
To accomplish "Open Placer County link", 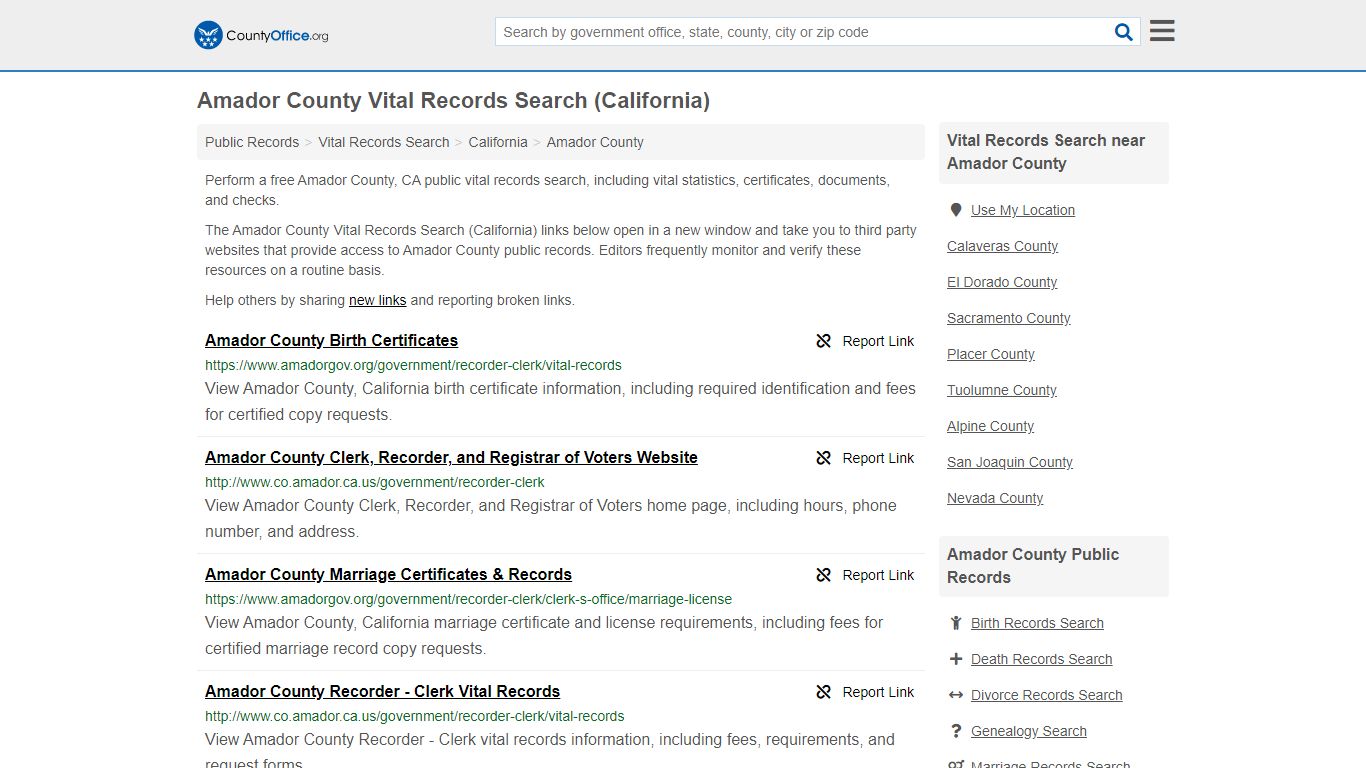I will pos(991,354).
